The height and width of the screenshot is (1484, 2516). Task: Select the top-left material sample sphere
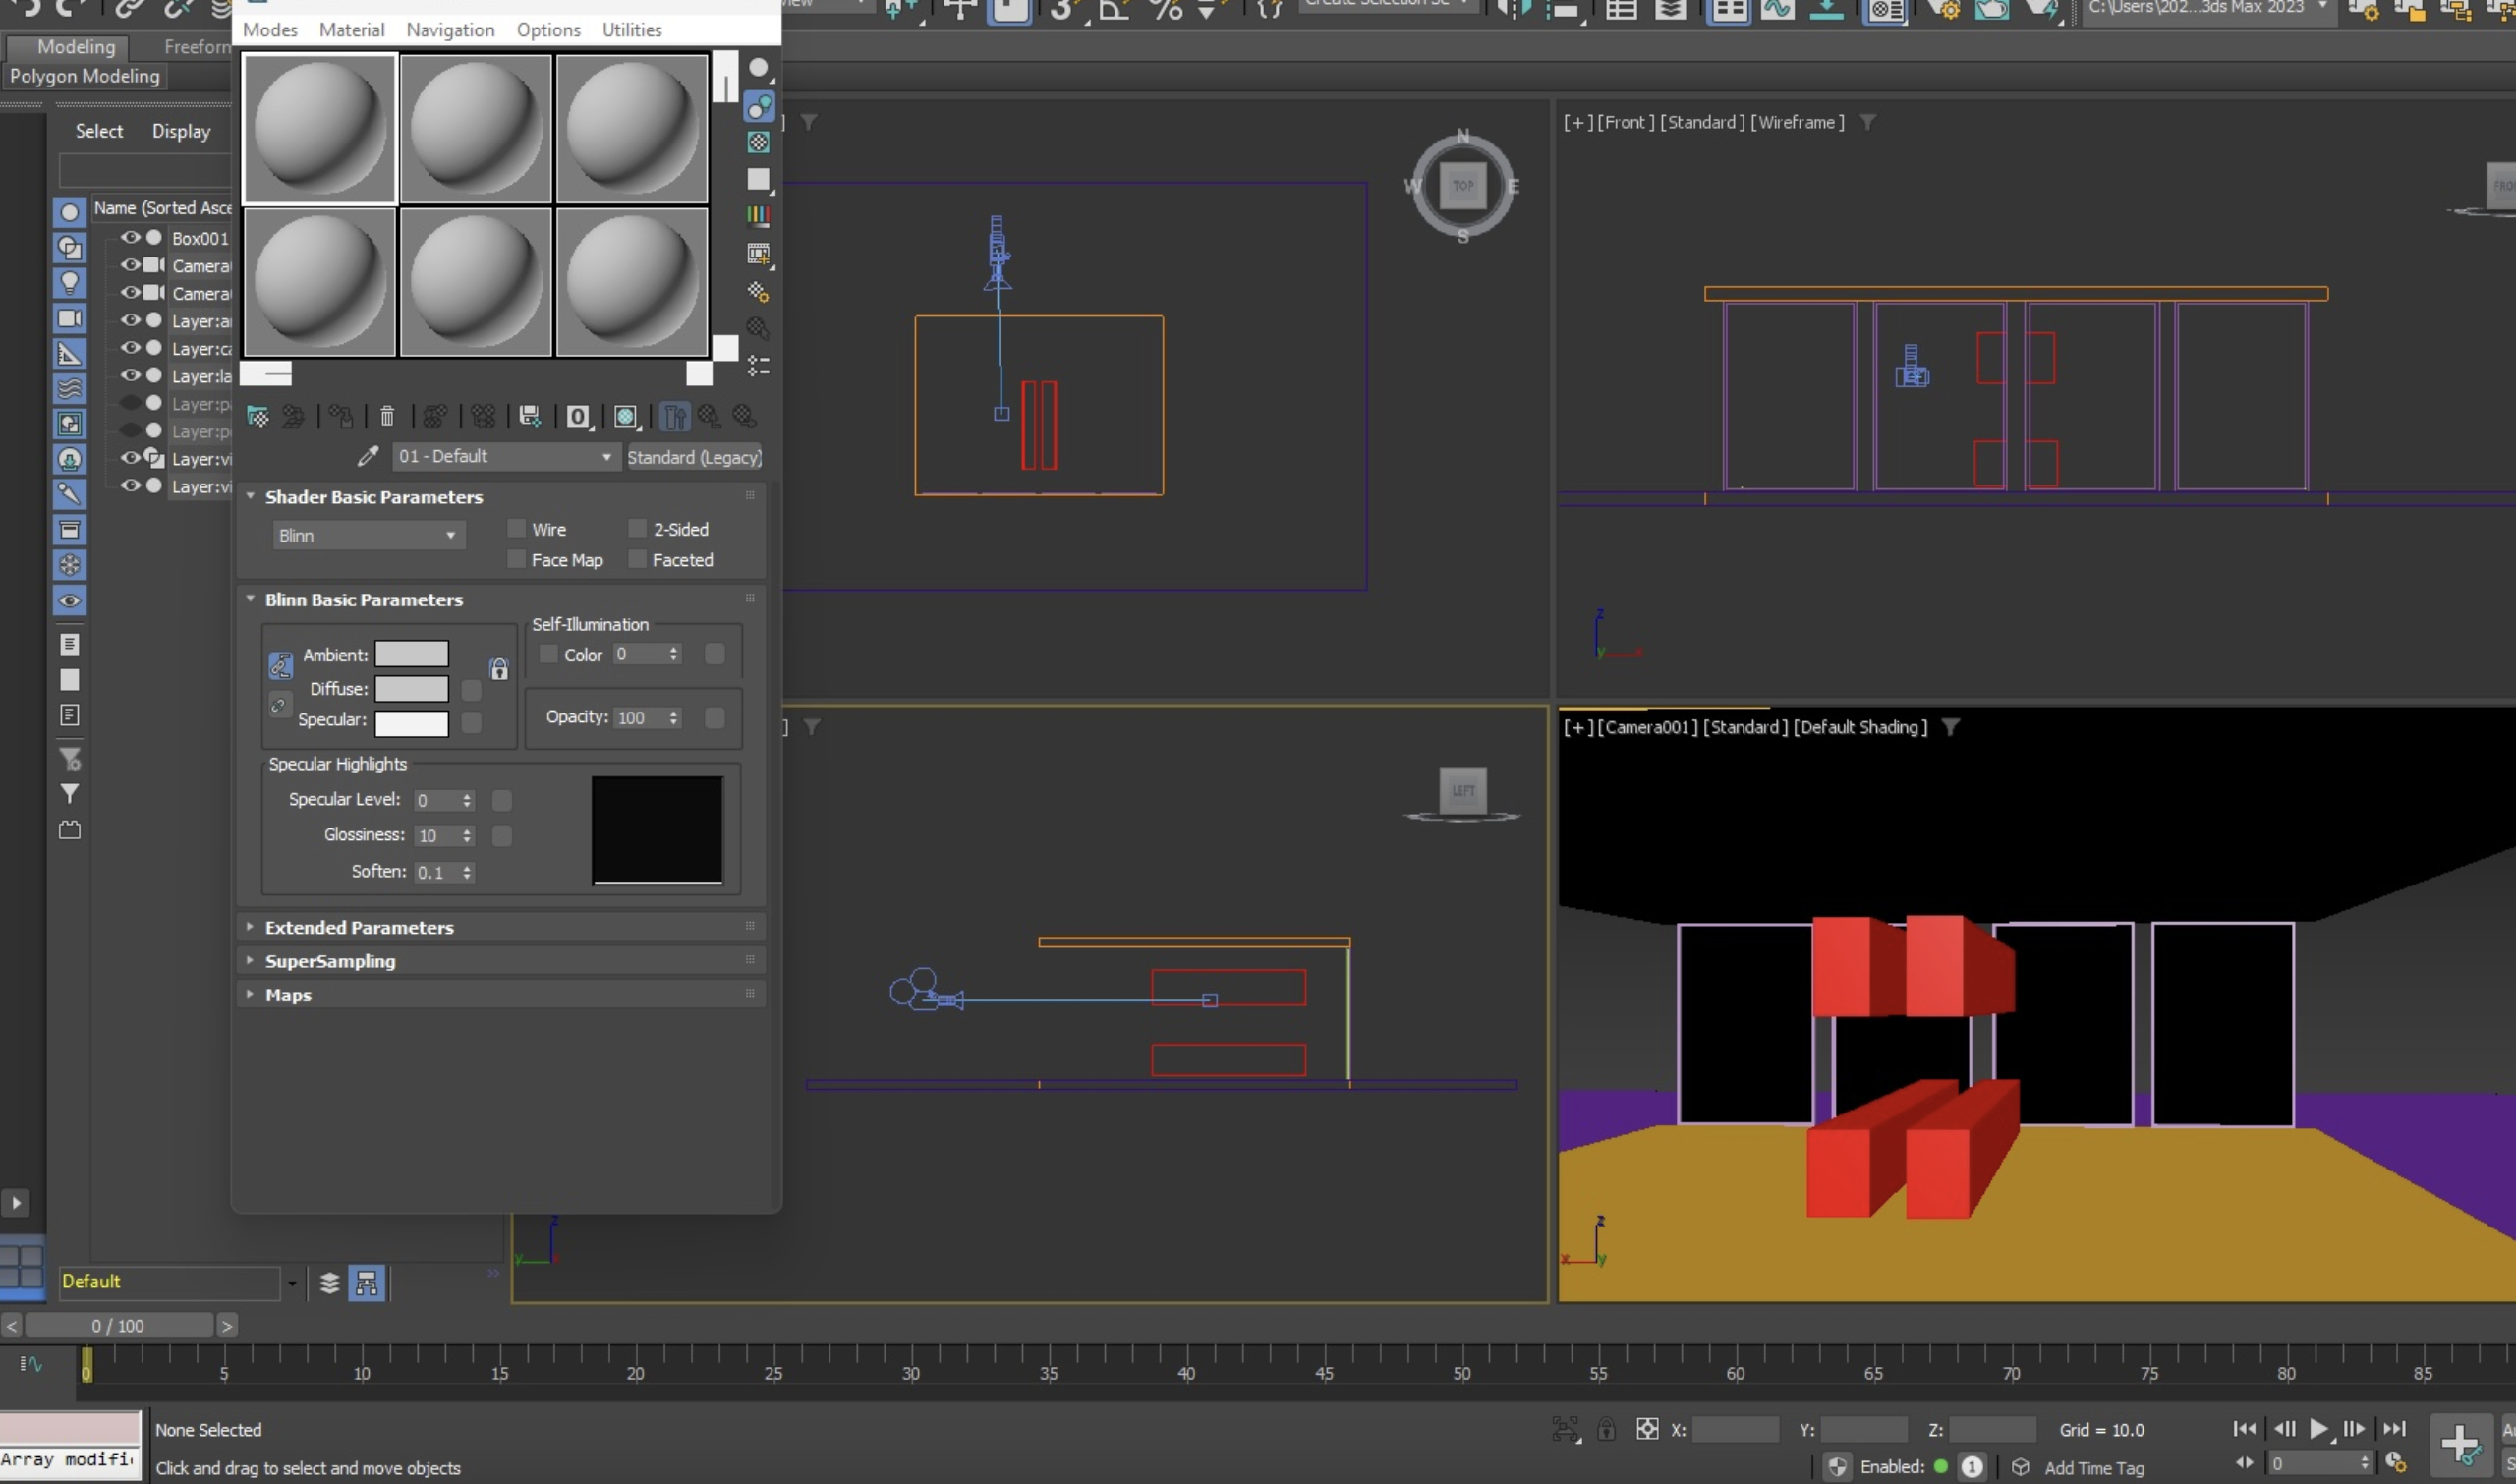pos(320,128)
